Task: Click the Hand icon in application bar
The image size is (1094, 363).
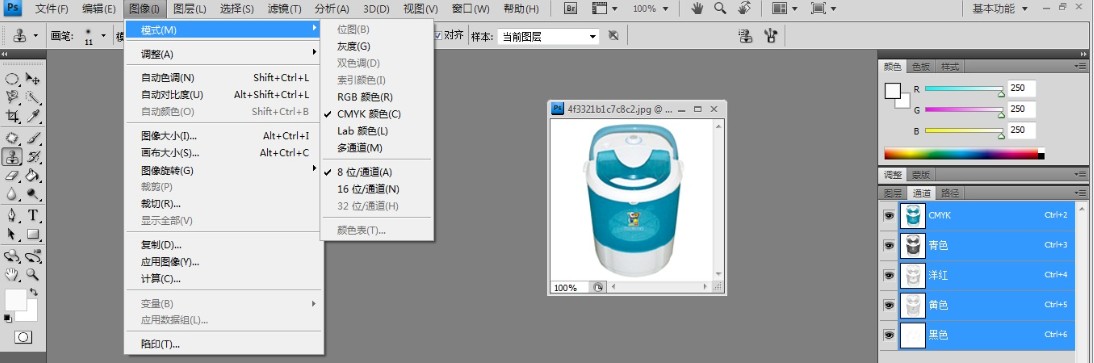Action: [697, 8]
